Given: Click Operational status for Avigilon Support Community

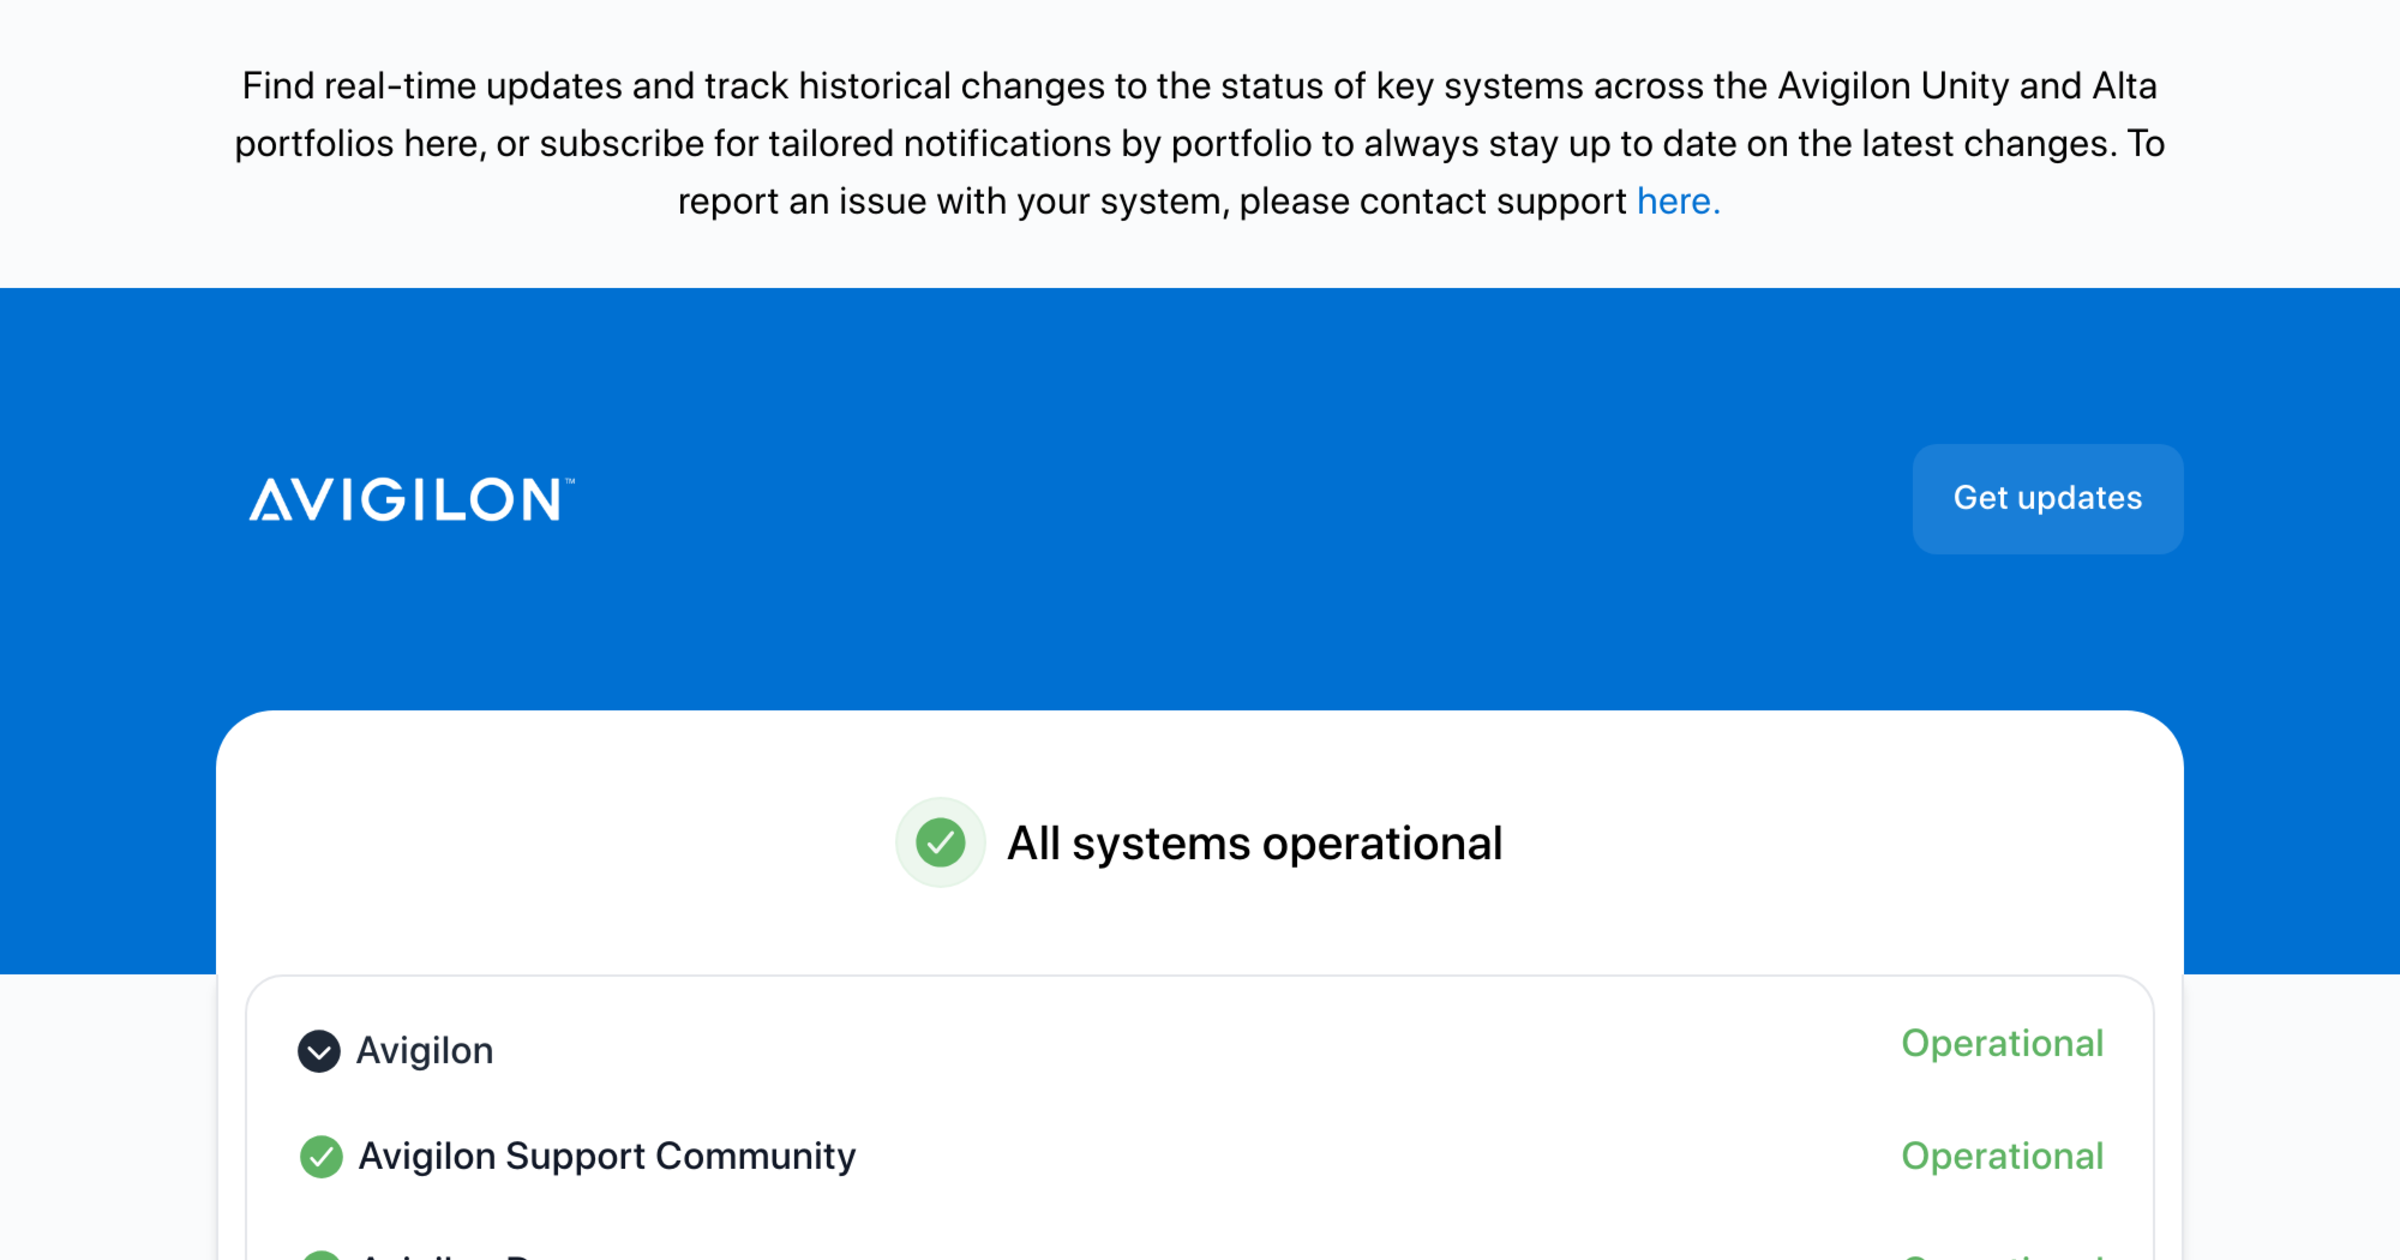Looking at the screenshot, I should point(2002,1157).
